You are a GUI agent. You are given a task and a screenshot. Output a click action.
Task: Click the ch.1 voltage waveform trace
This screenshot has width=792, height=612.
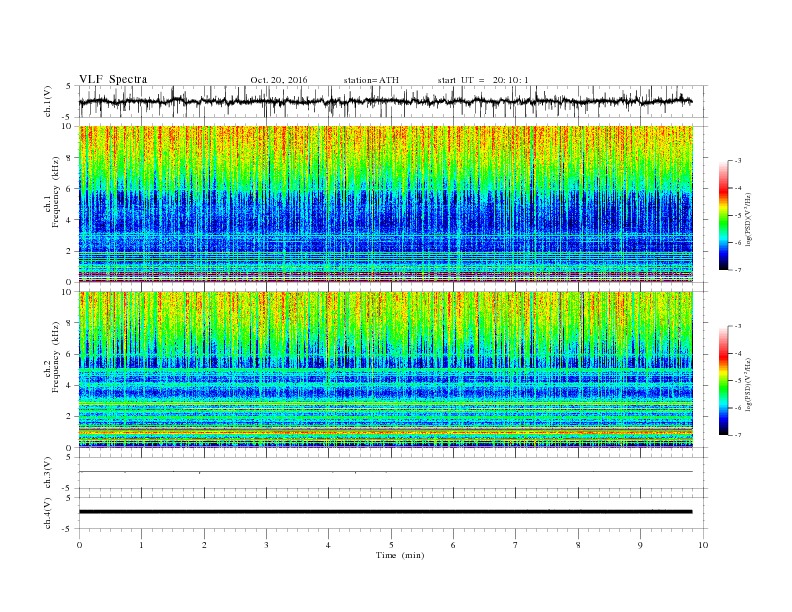(x=385, y=101)
